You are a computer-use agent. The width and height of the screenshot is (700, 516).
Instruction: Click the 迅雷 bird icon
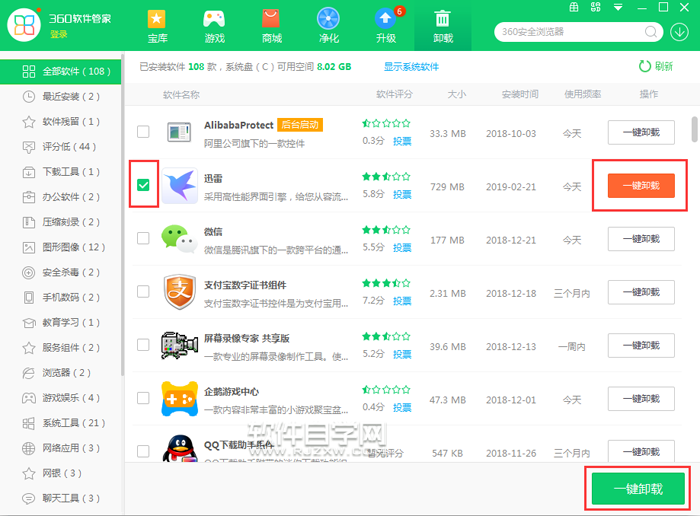[179, 185]
